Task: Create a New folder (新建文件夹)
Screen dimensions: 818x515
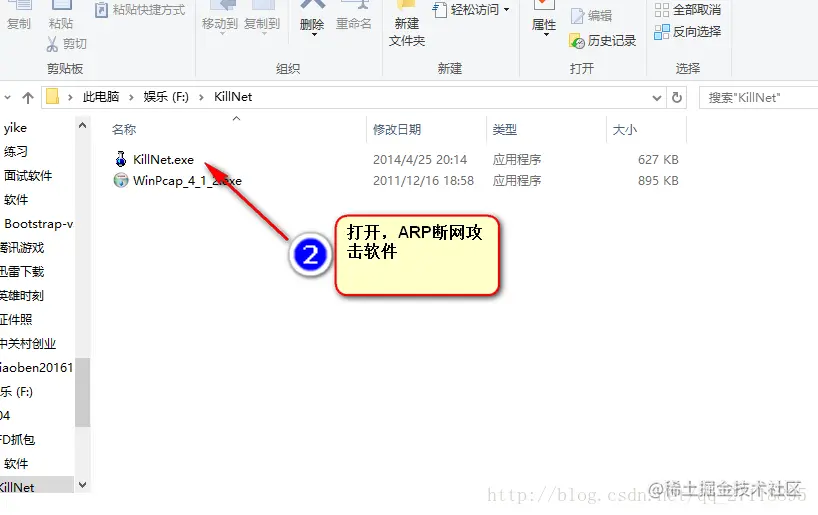Action: pos(407,25)
